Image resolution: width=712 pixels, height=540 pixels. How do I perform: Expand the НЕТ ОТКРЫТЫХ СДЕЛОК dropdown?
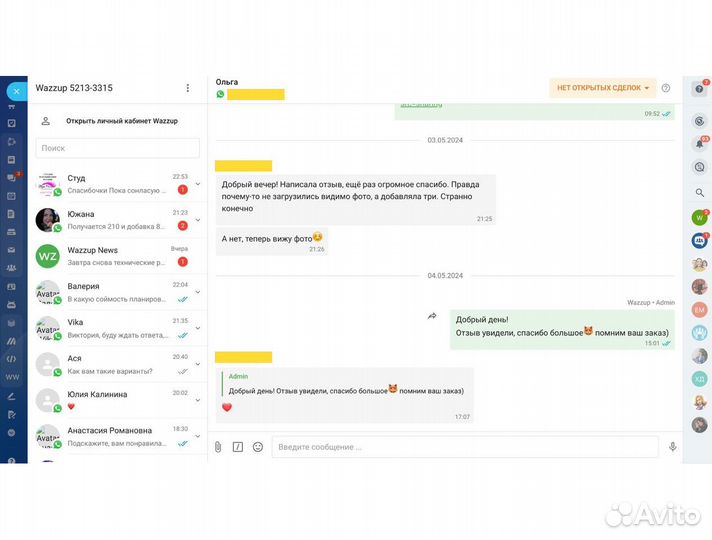click(x=603, y=88)
